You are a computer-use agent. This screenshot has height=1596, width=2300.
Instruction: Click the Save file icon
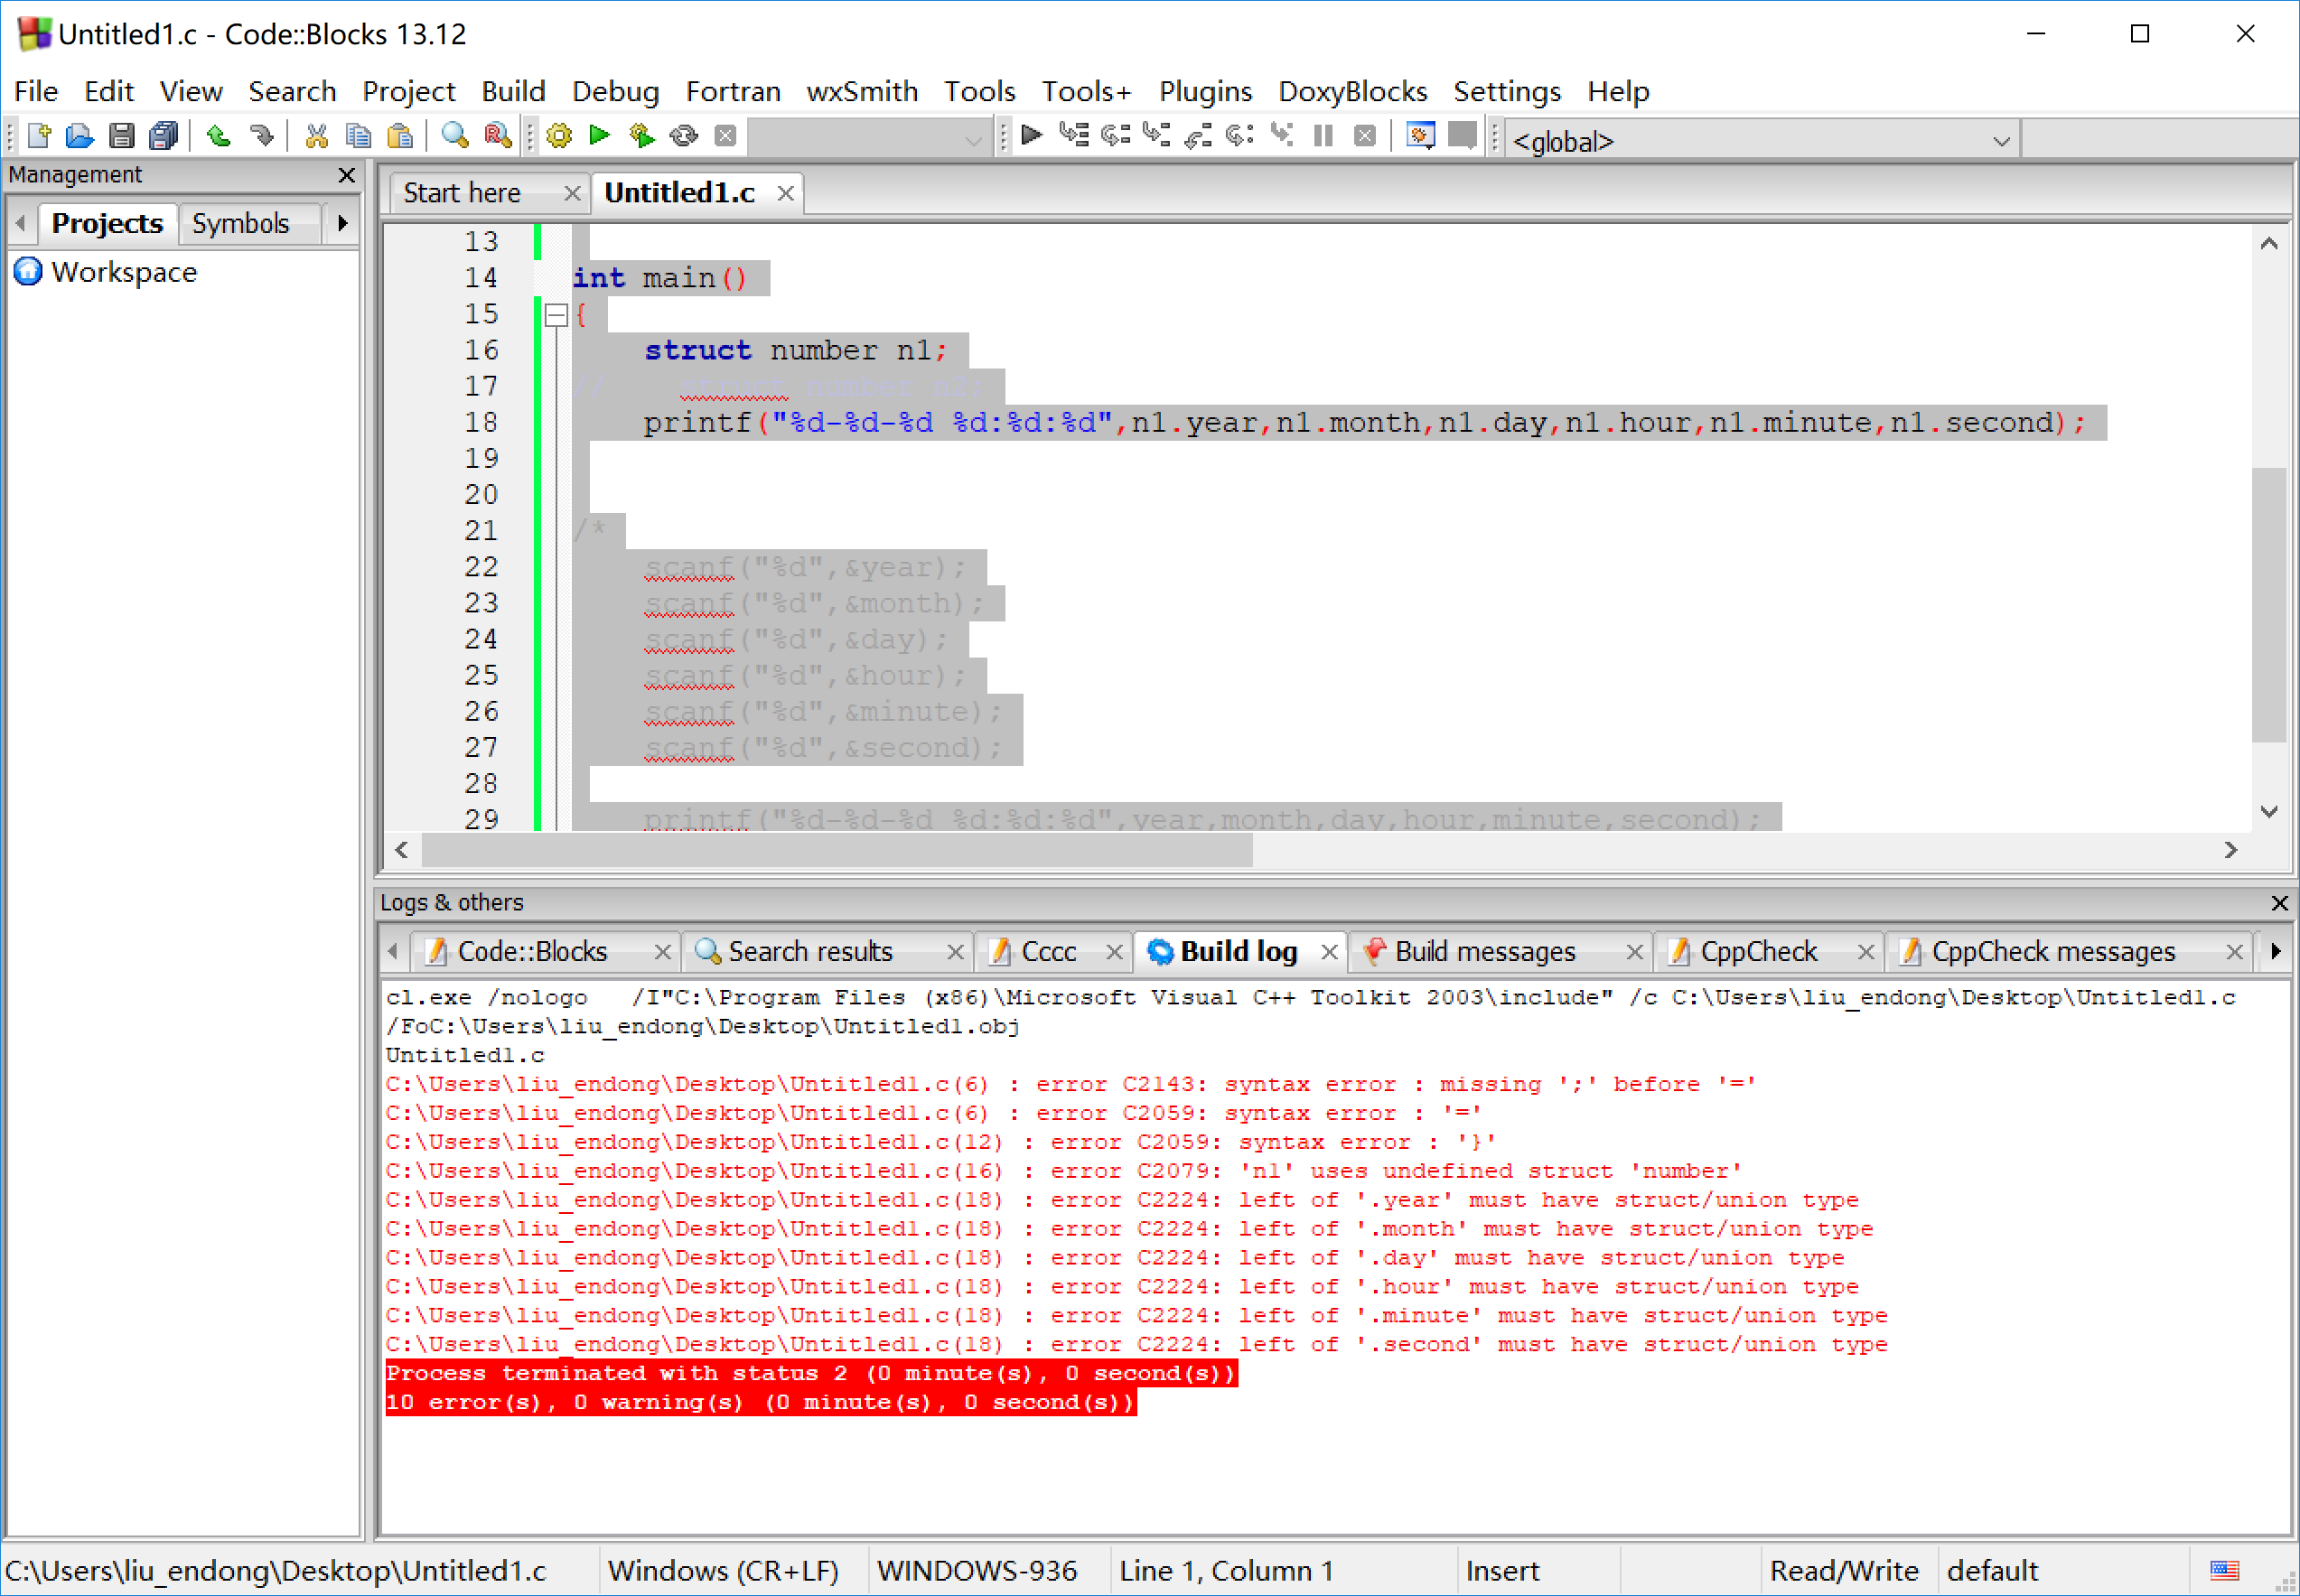(x=116, y=138)
